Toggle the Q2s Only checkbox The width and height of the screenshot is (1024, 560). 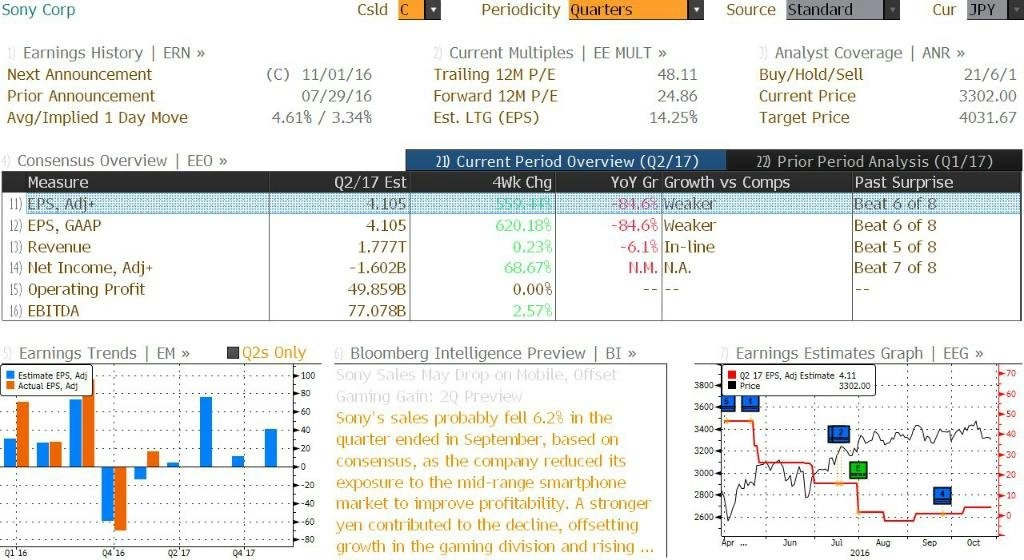[x=232, y=353]
